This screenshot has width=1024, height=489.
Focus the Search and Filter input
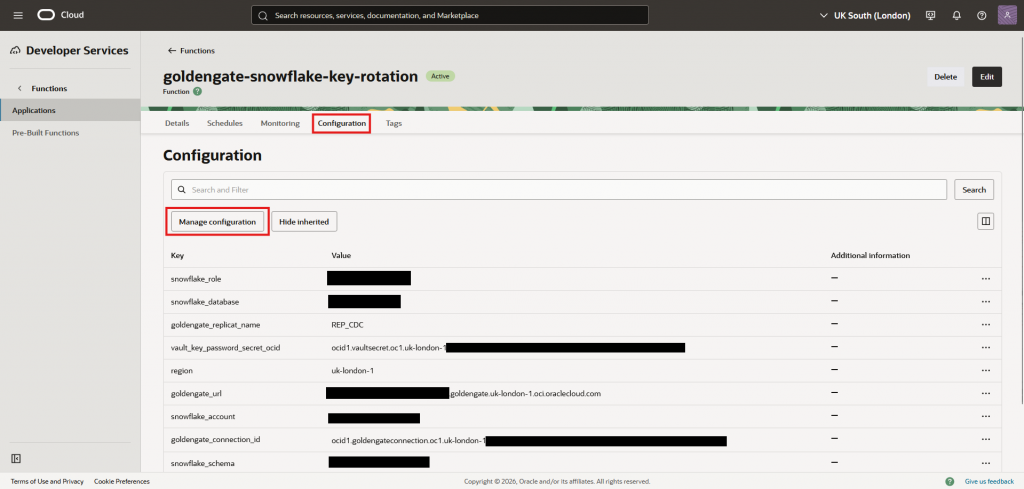click(559, 190)
